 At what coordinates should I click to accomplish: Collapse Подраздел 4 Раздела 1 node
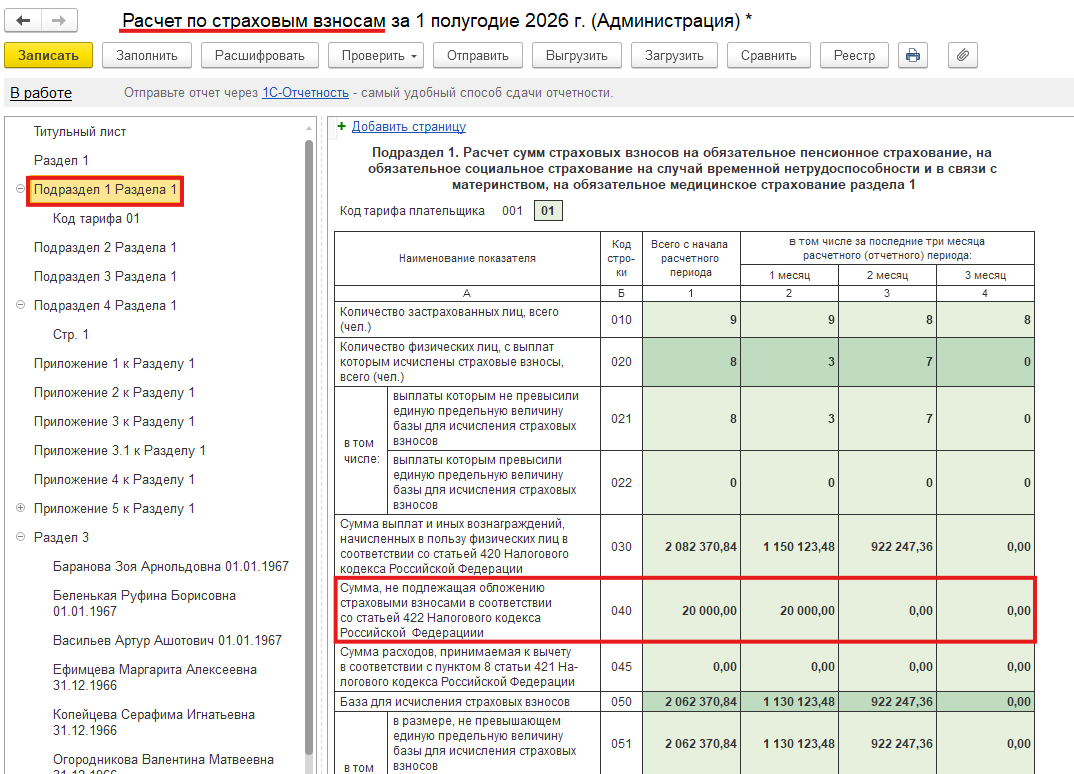[21, 305]
